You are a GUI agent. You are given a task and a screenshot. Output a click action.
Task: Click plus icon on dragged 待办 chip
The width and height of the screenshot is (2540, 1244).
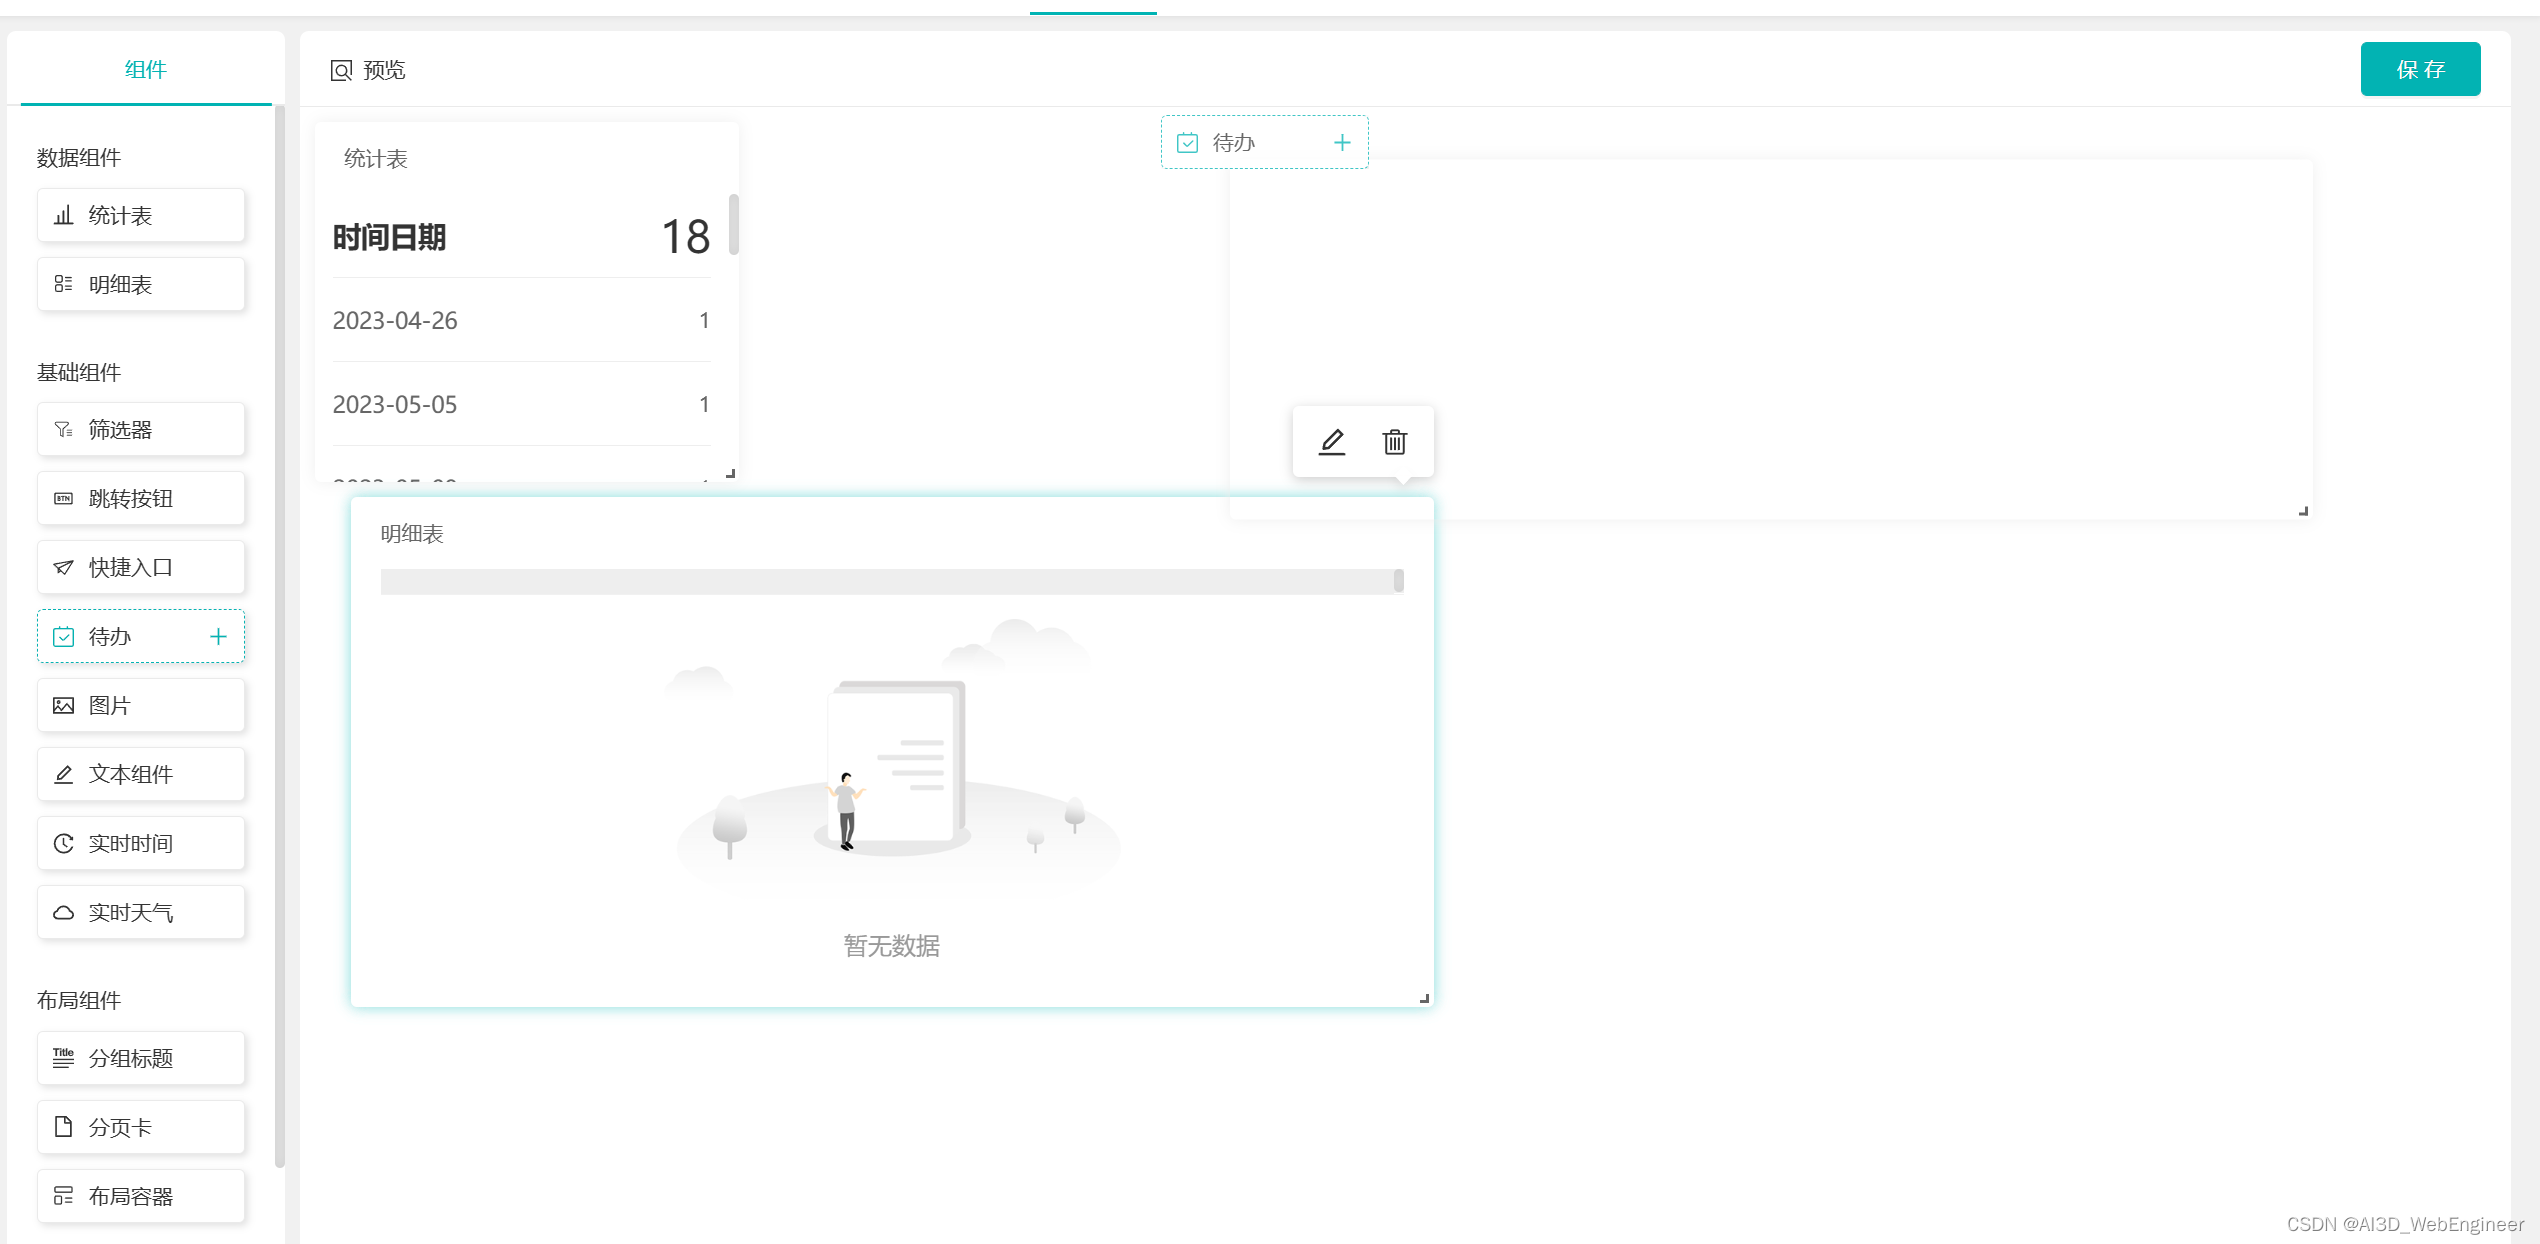tap(1342, 143)
